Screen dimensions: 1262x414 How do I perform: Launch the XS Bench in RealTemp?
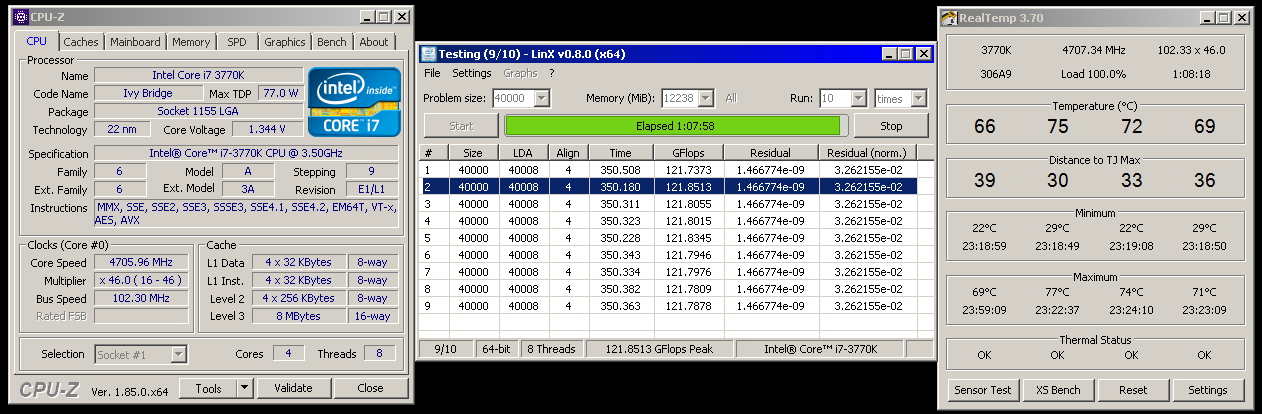point(1058,390)
